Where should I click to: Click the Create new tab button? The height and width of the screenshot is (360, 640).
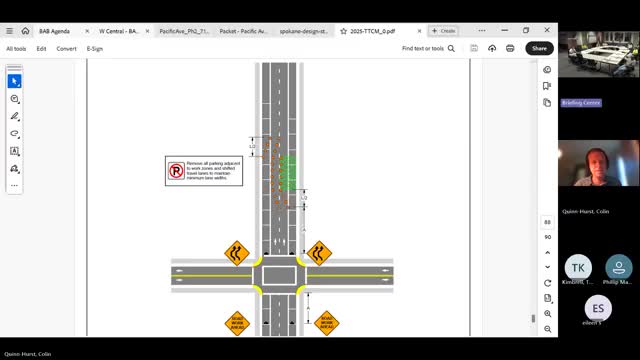coord(443,31)
